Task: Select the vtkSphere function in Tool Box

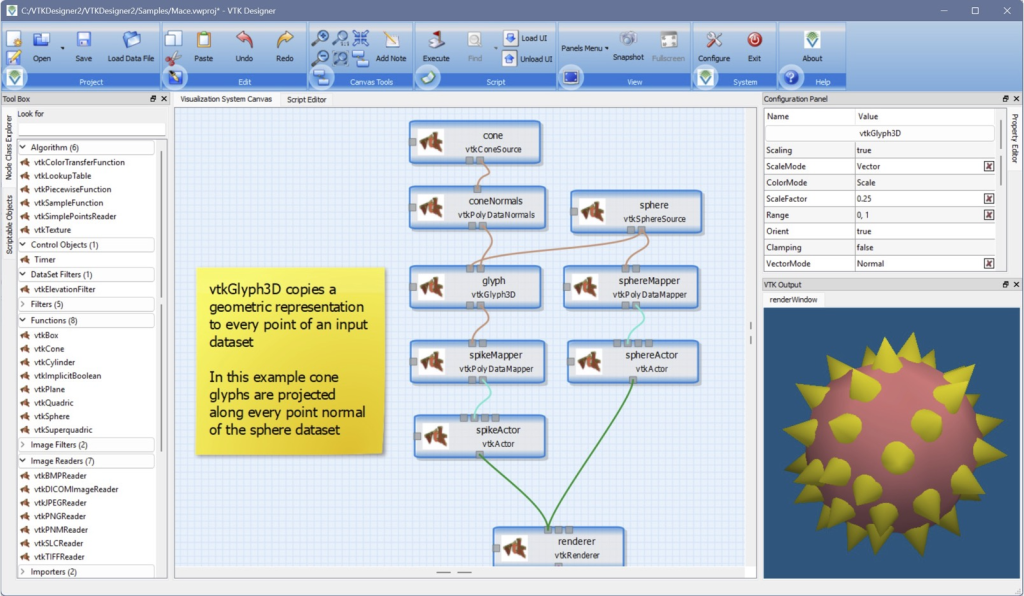Action: [52, 416]
